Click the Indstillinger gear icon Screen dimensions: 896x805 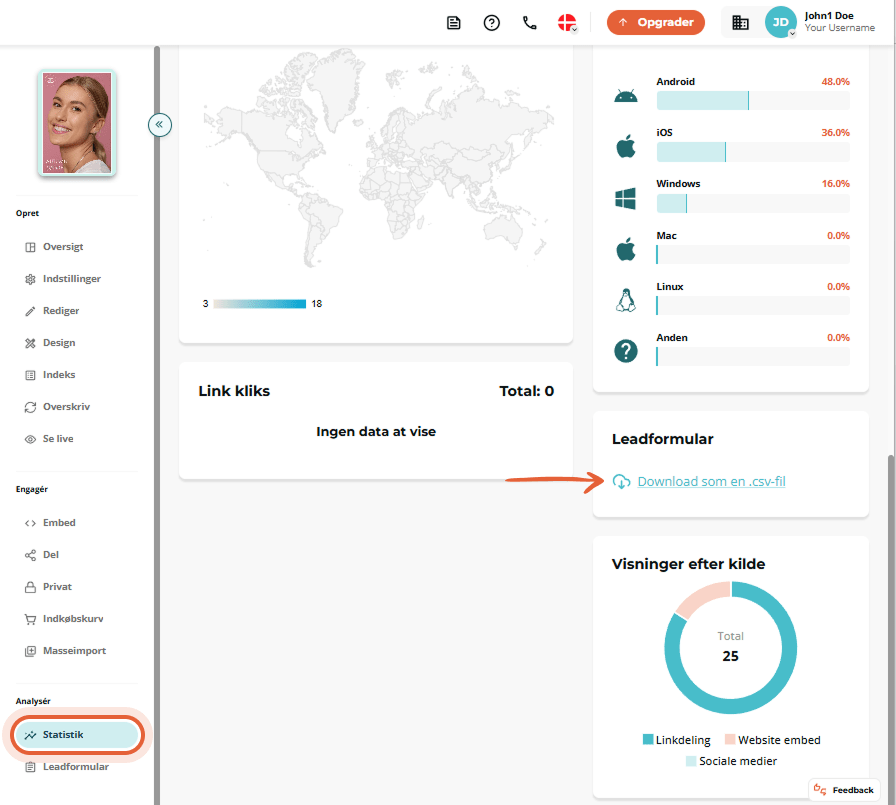coord(30,279)
